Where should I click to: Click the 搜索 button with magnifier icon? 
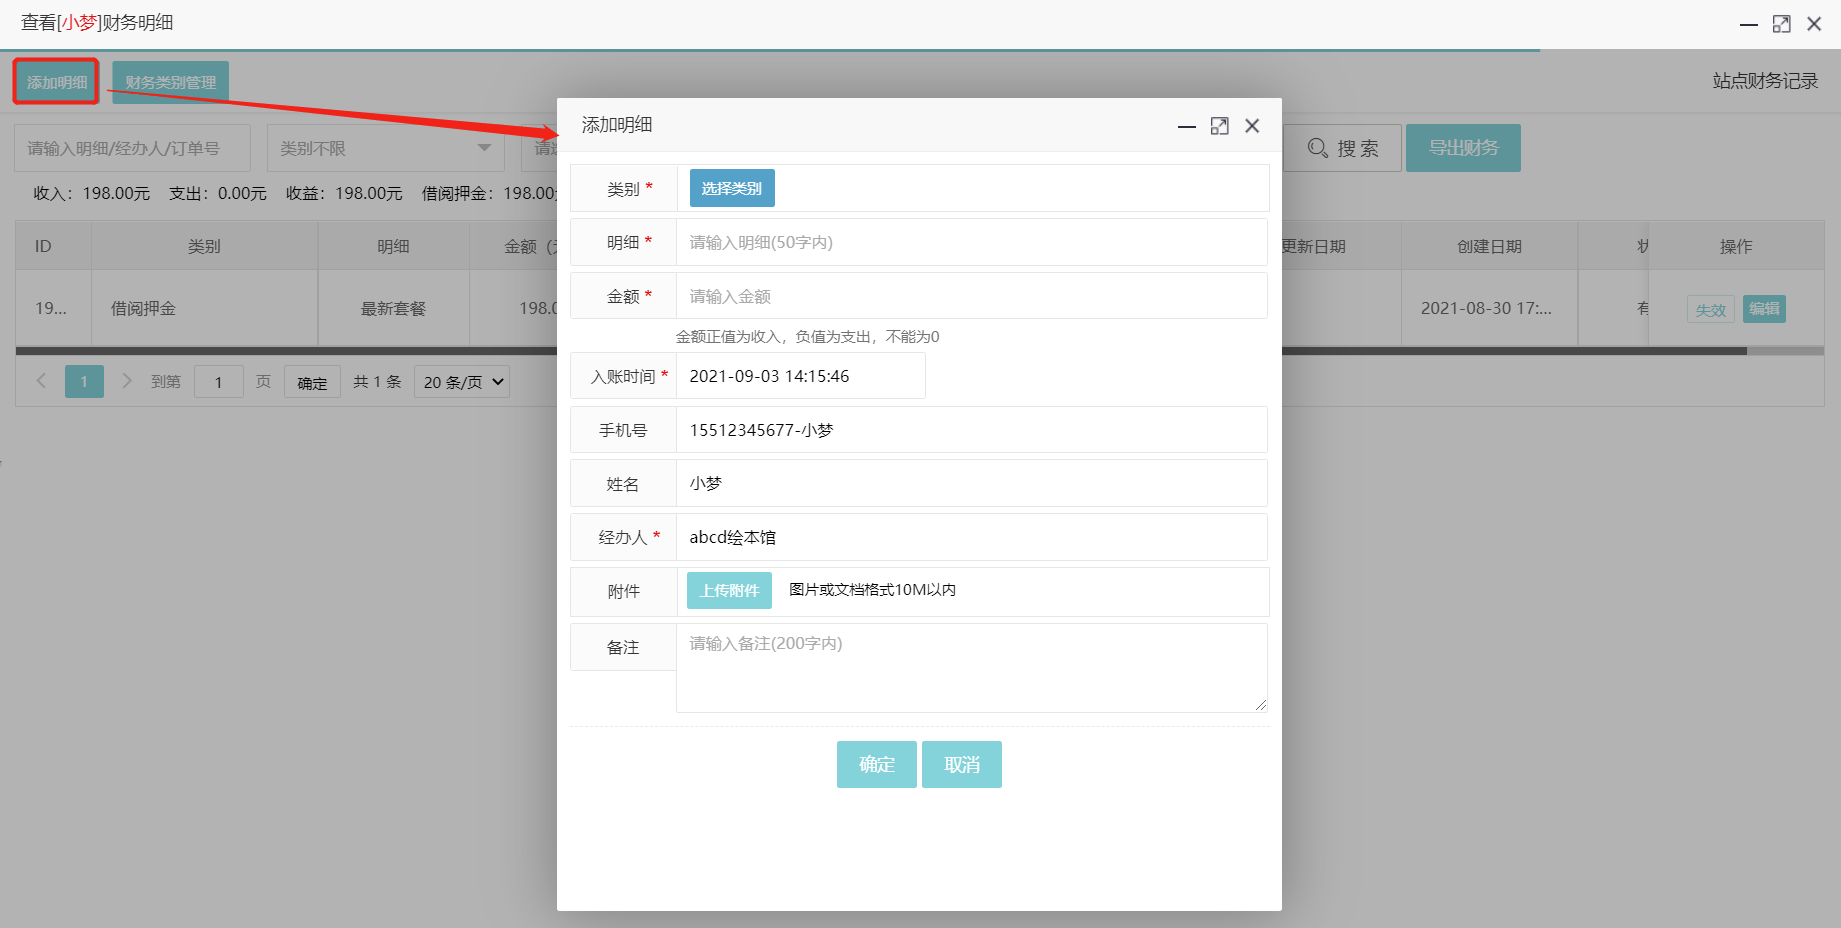coord(1343,148)
